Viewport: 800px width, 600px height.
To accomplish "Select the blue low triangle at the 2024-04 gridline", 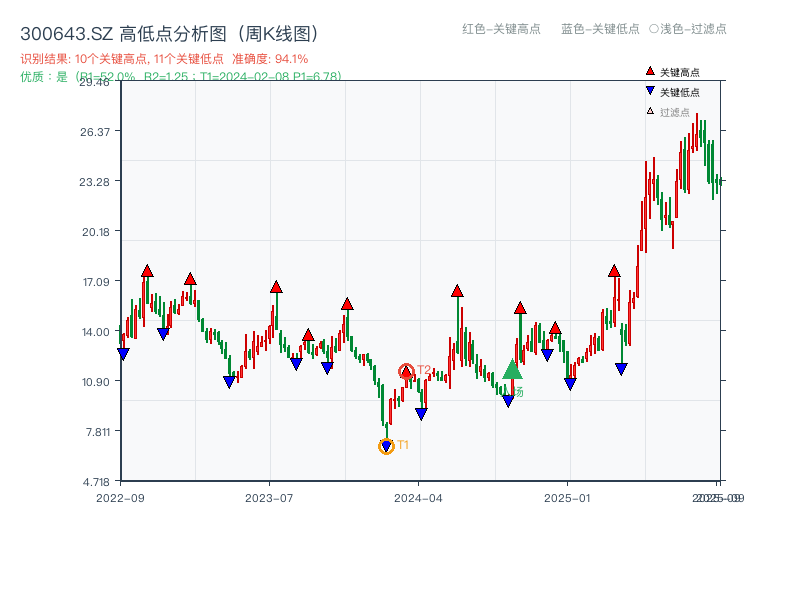I will tap(421, 414).
